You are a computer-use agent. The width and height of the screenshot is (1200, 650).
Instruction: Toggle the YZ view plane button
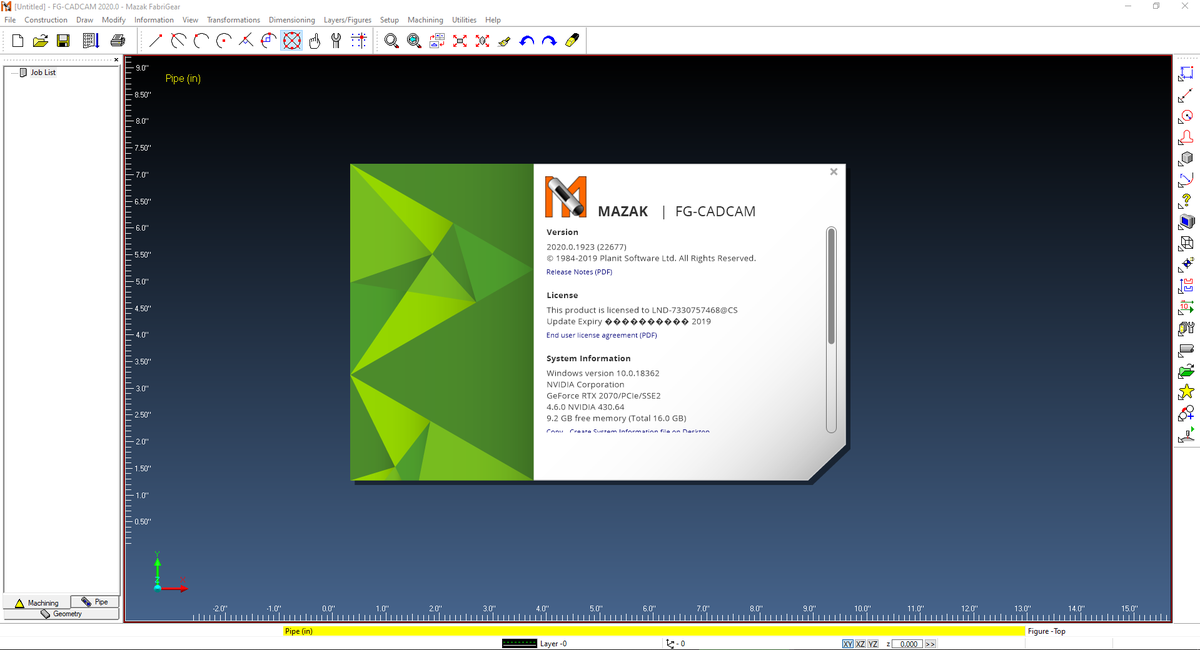click(872, 643)
